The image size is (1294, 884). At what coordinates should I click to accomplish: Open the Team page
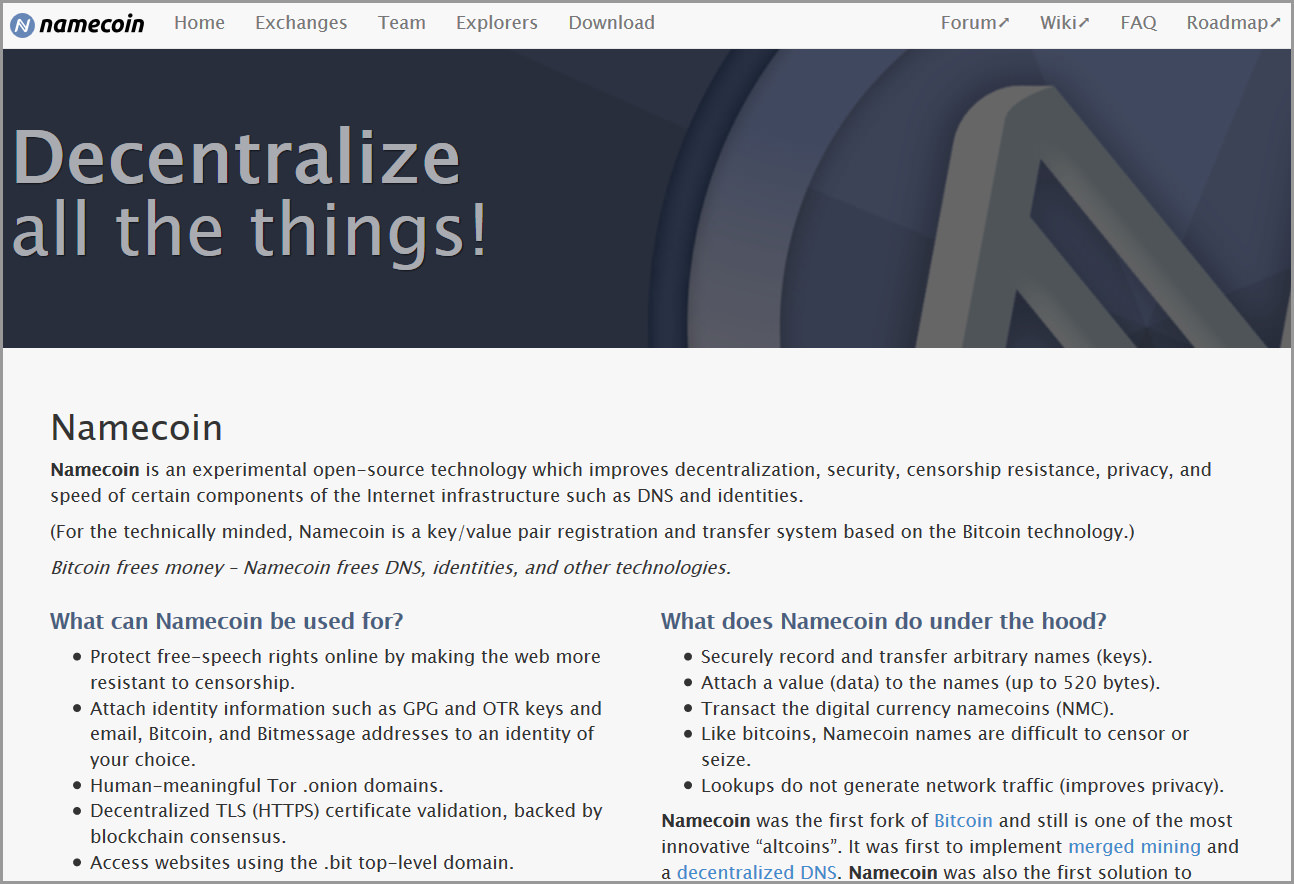click(x=402, y=23)
